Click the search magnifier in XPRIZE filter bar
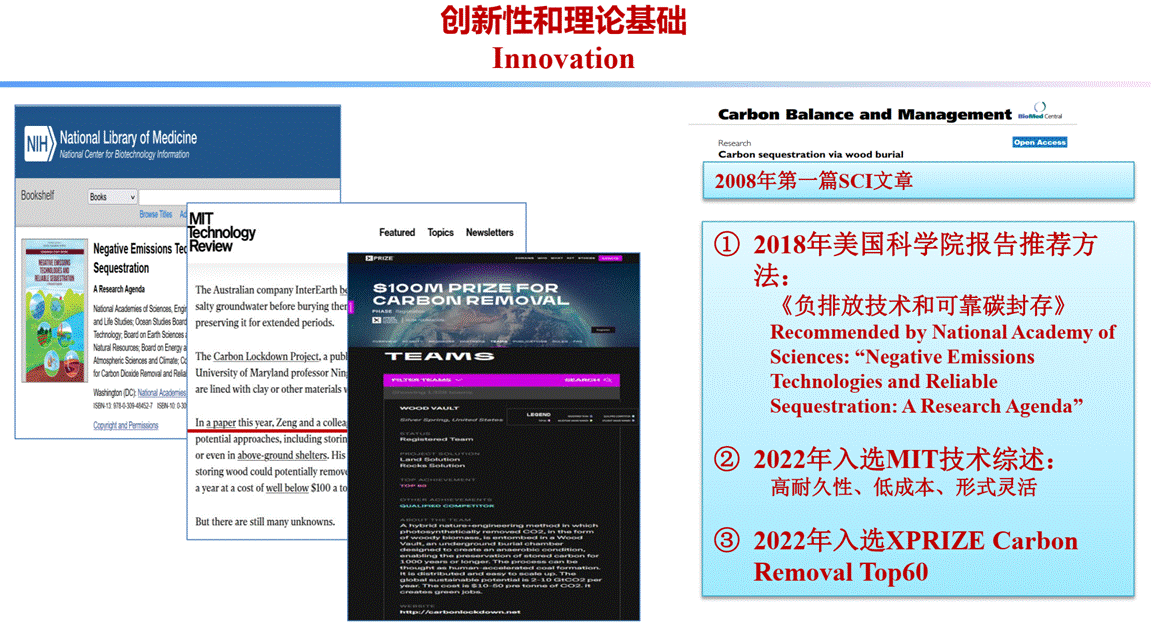 pyautogui.click(x=606, y=380)
